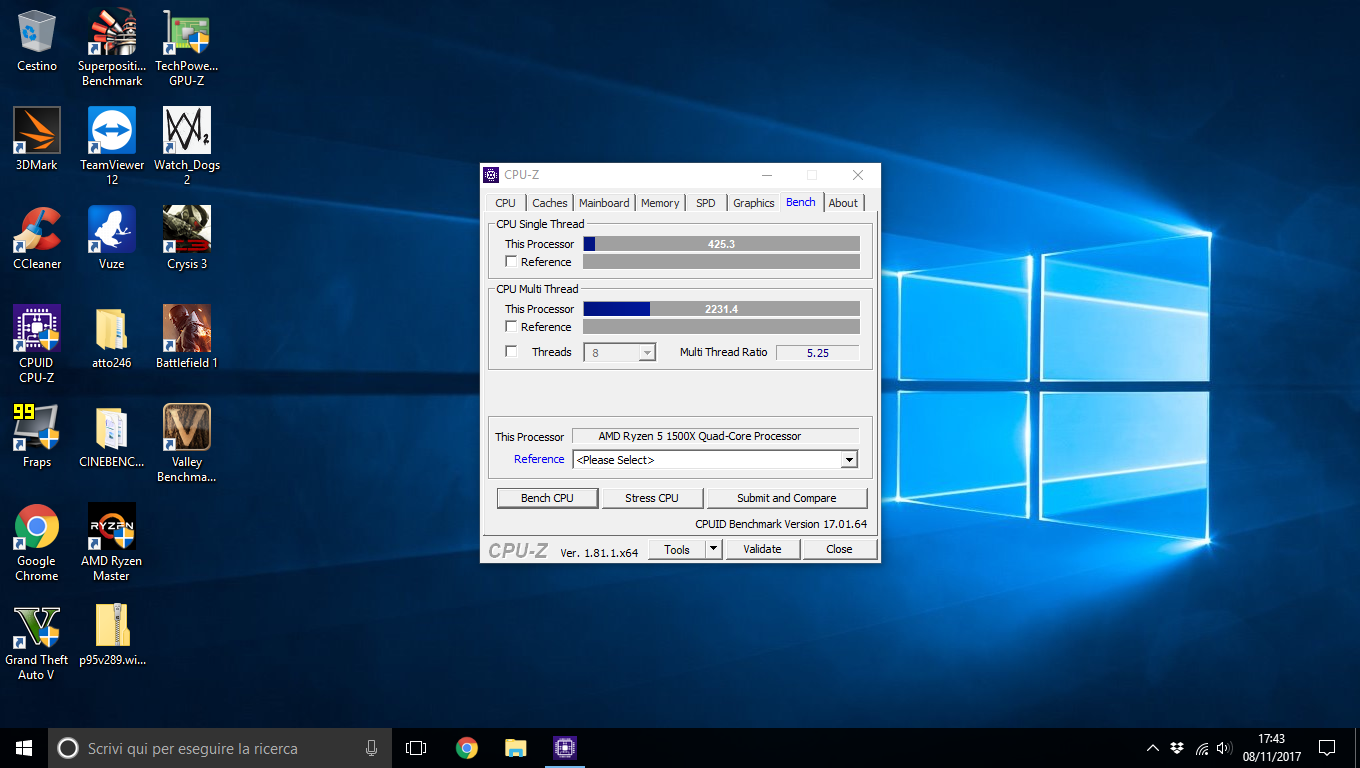Image resolution: width=1360 pixels, height=768 pixels.
Task: Click the taskbar search box
Action: click(x=219, y=748)
